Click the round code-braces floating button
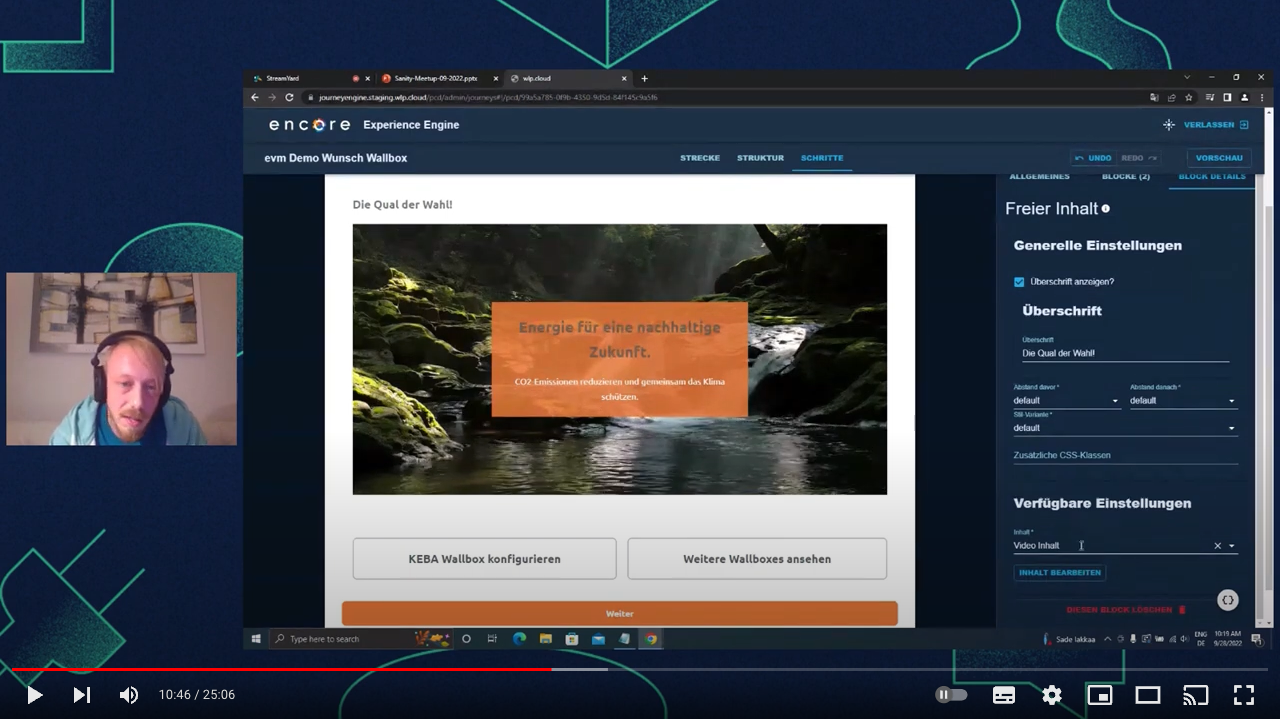This screenshot has width=1280, height=719. pyautogui.click(x=1228, y=600)
